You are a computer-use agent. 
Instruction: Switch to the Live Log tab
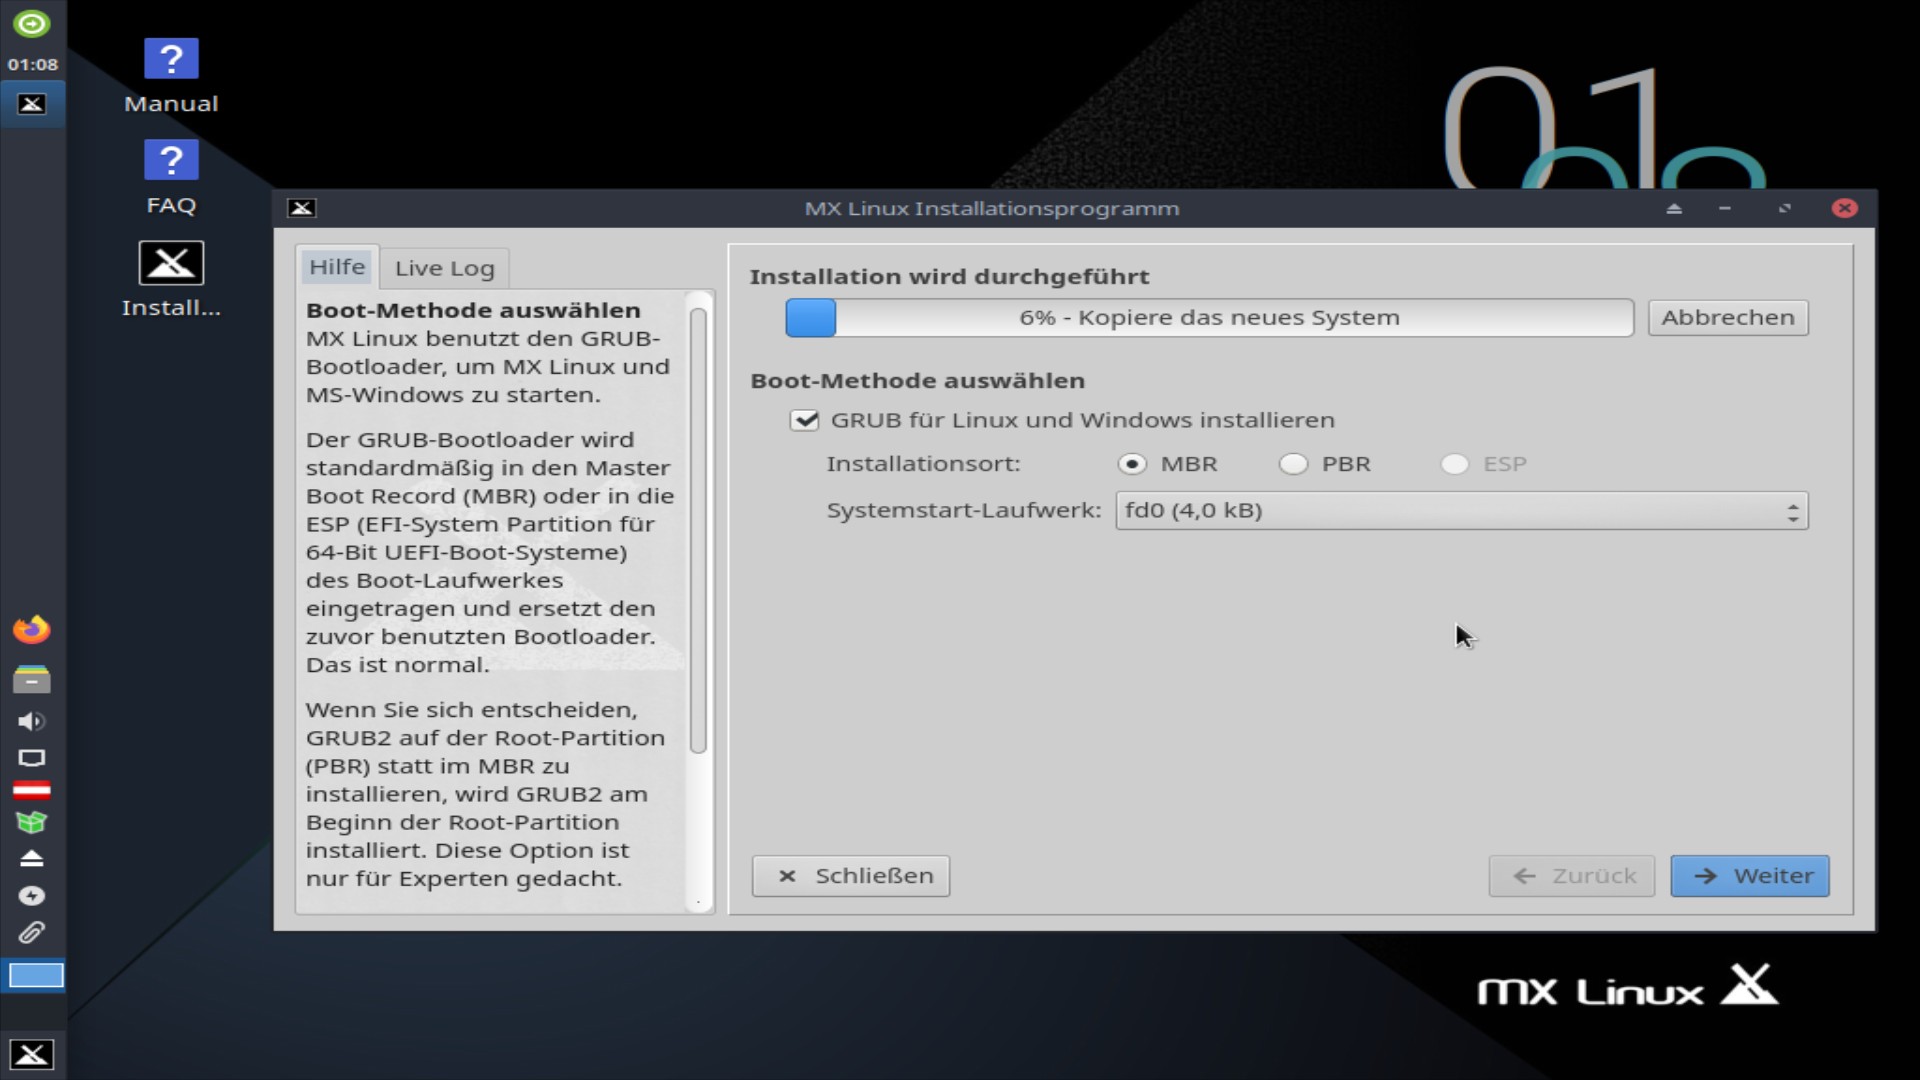coord(444,267)
